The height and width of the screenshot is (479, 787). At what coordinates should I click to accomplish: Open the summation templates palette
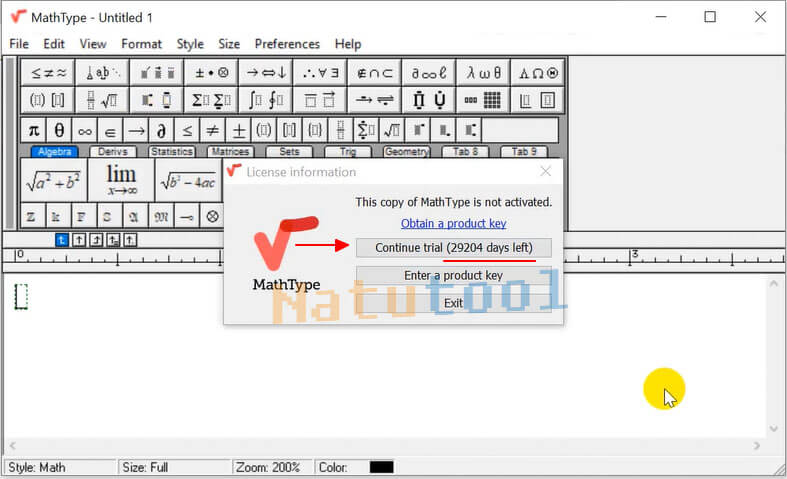[211, 100]
